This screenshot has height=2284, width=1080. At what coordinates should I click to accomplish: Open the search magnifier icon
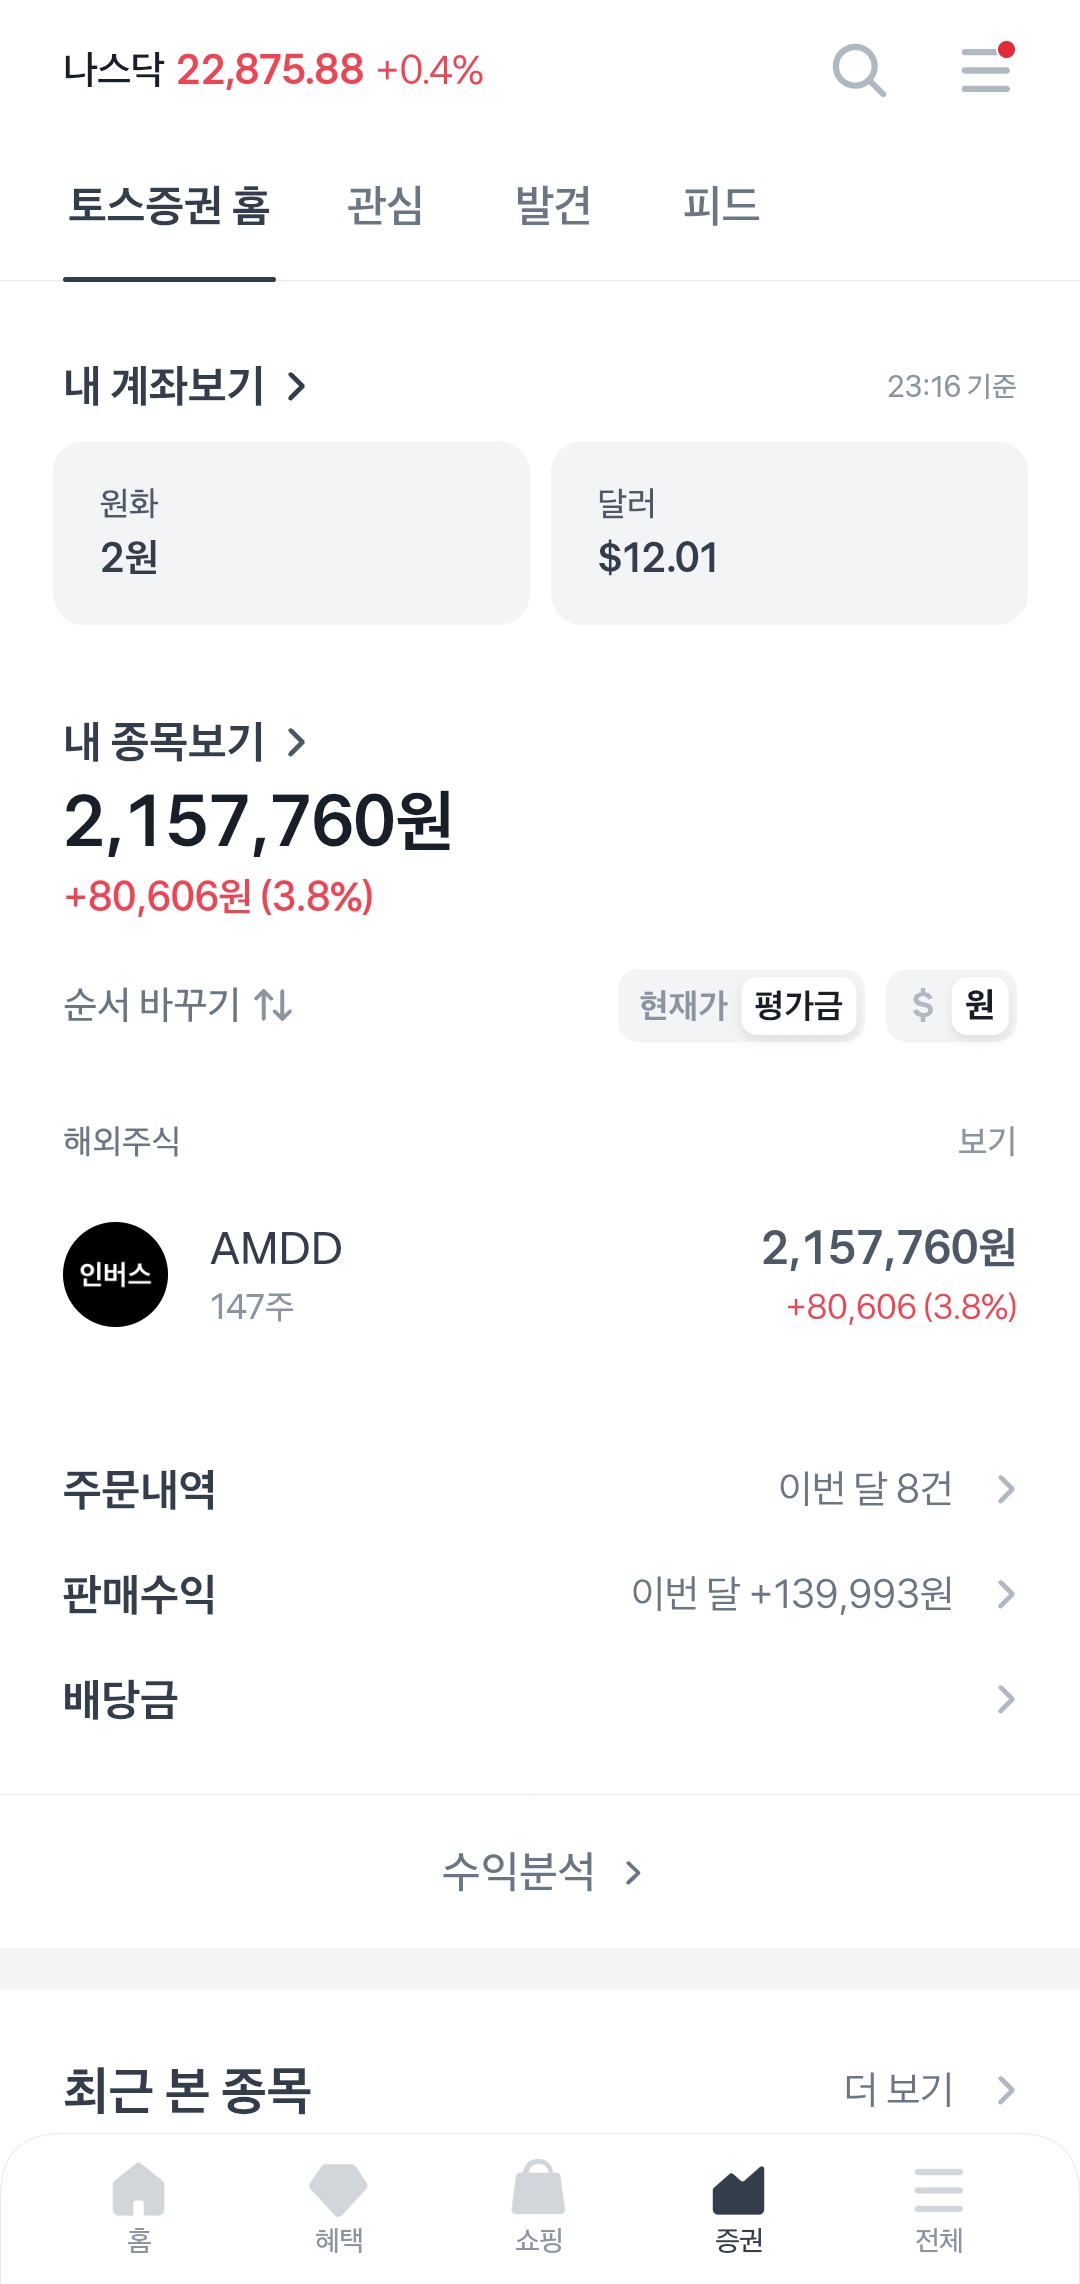[x=858, y=70]
